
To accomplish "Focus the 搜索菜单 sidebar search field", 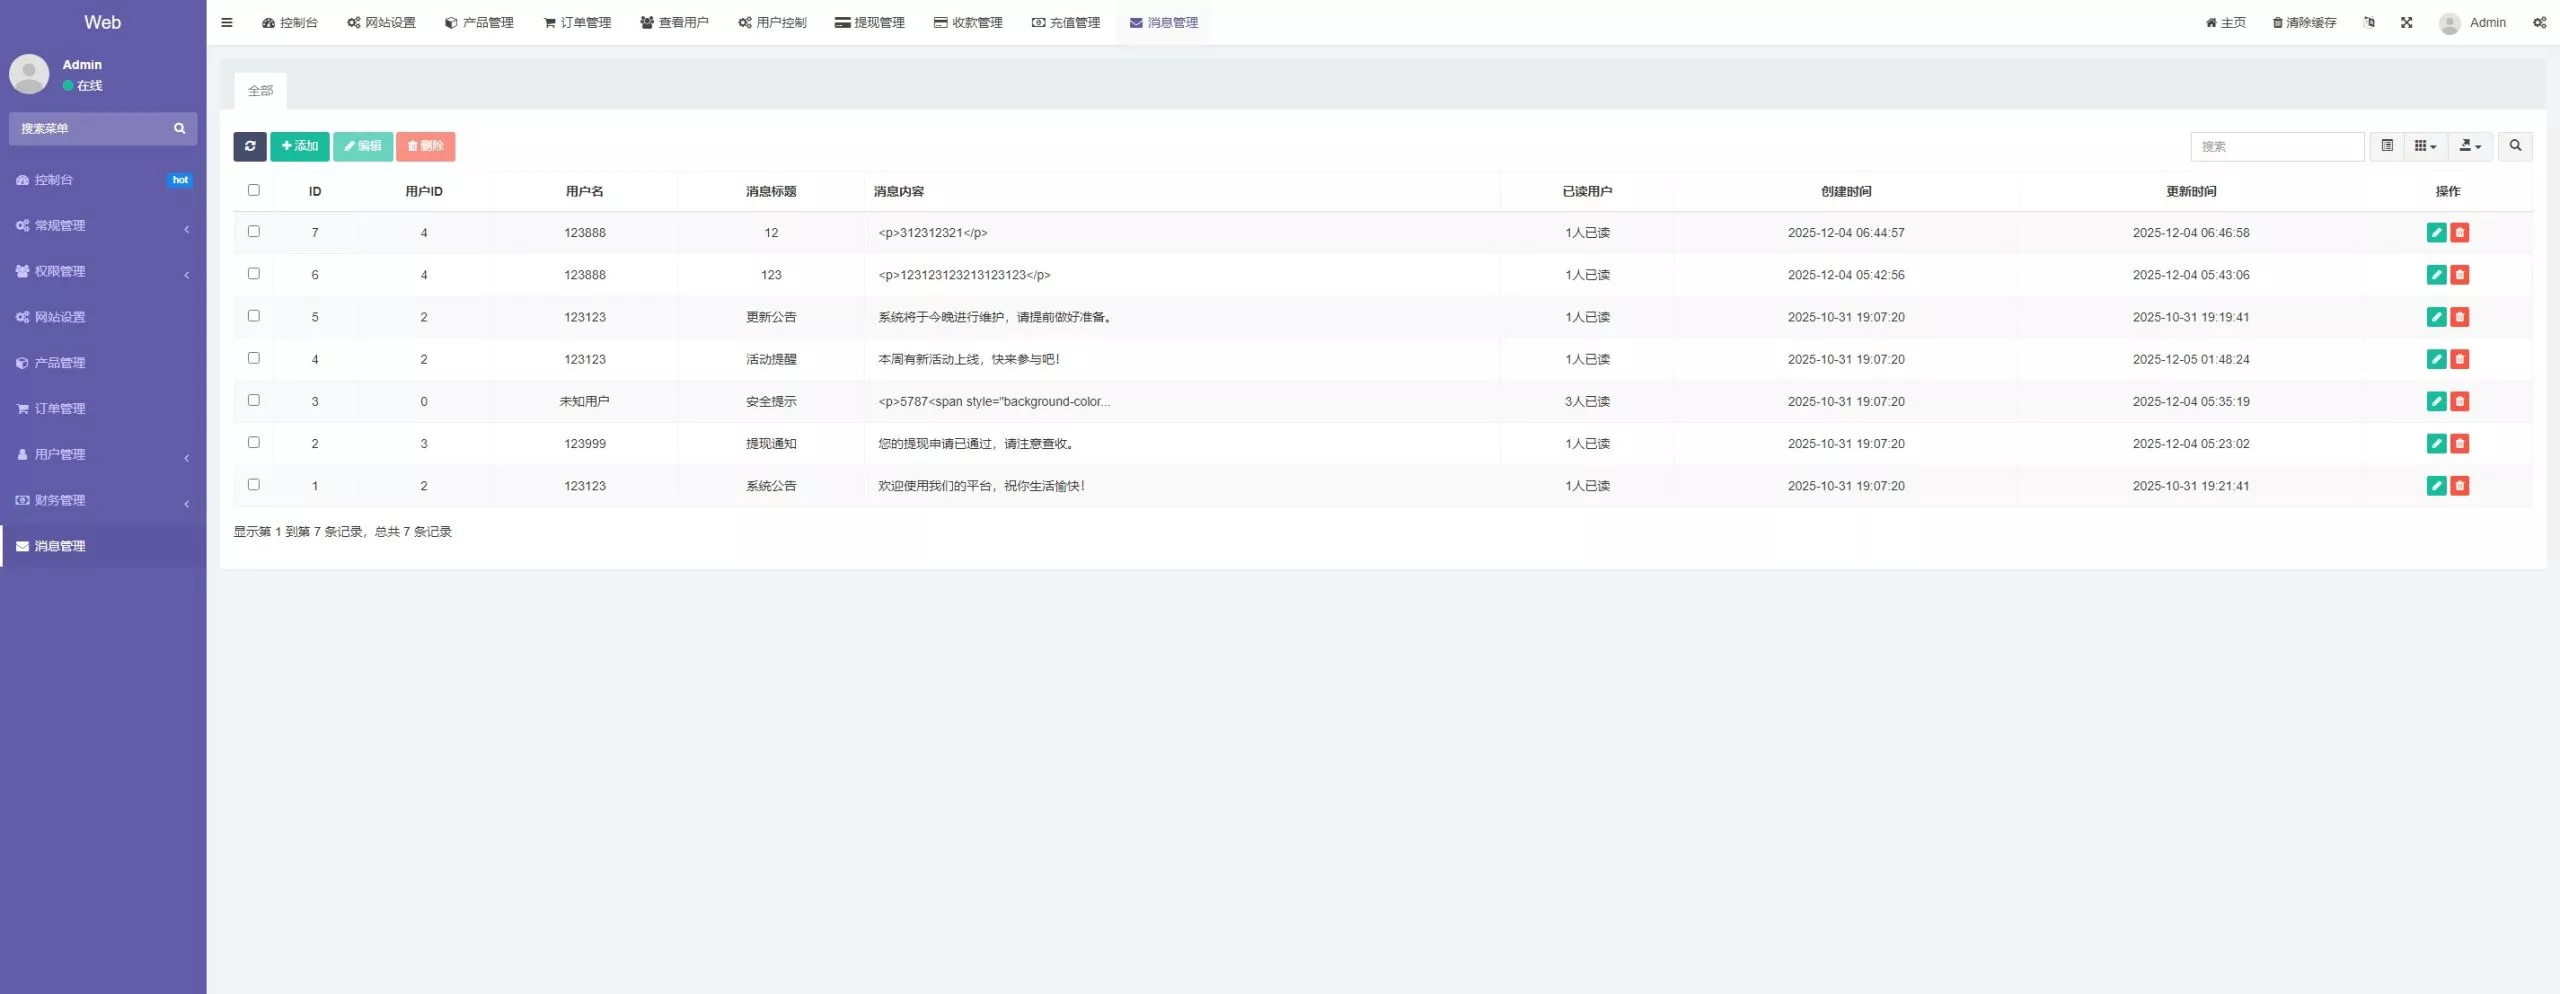I will [92, 129].
